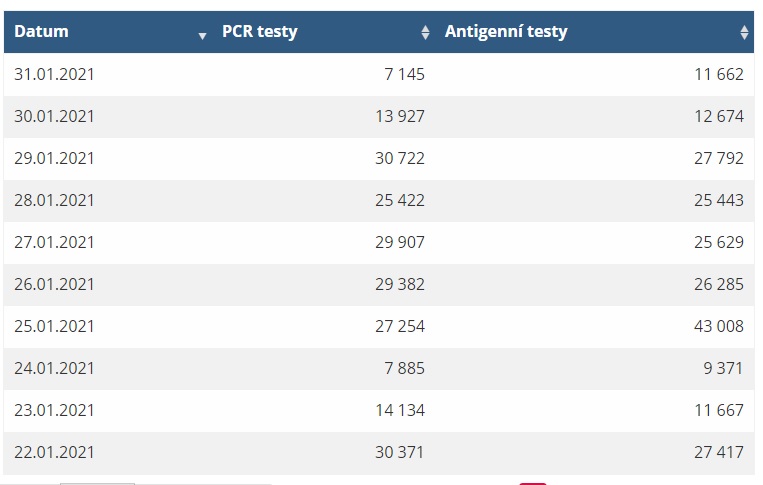Sort table by PCR testy header
Image resolution: width=763 pixels, height=485 pixels.
tap(259, 32)
